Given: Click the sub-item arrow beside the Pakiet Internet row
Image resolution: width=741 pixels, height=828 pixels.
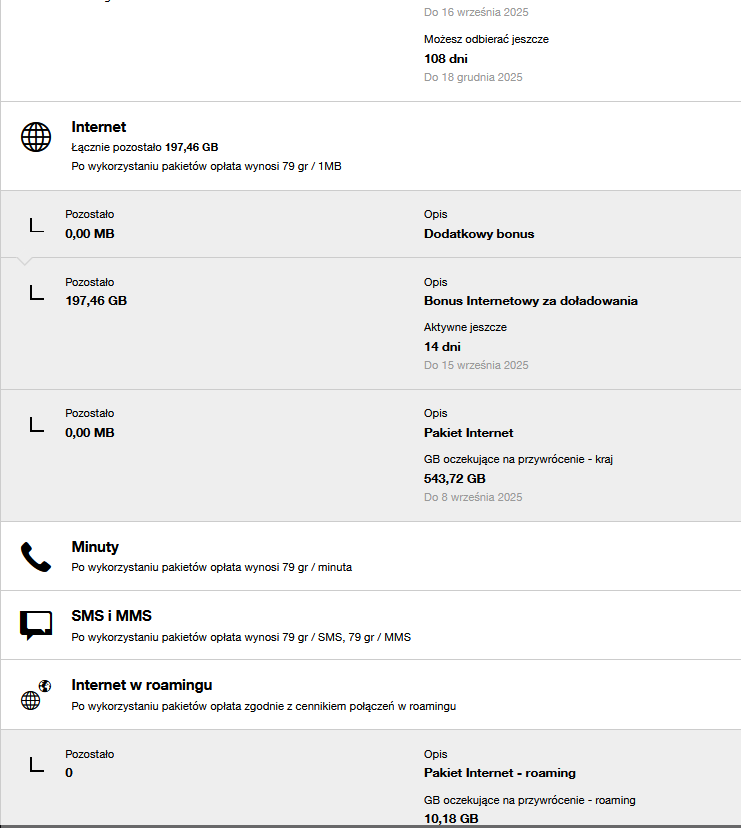Looking at the screenshot, I should click(x=37, y=424).
